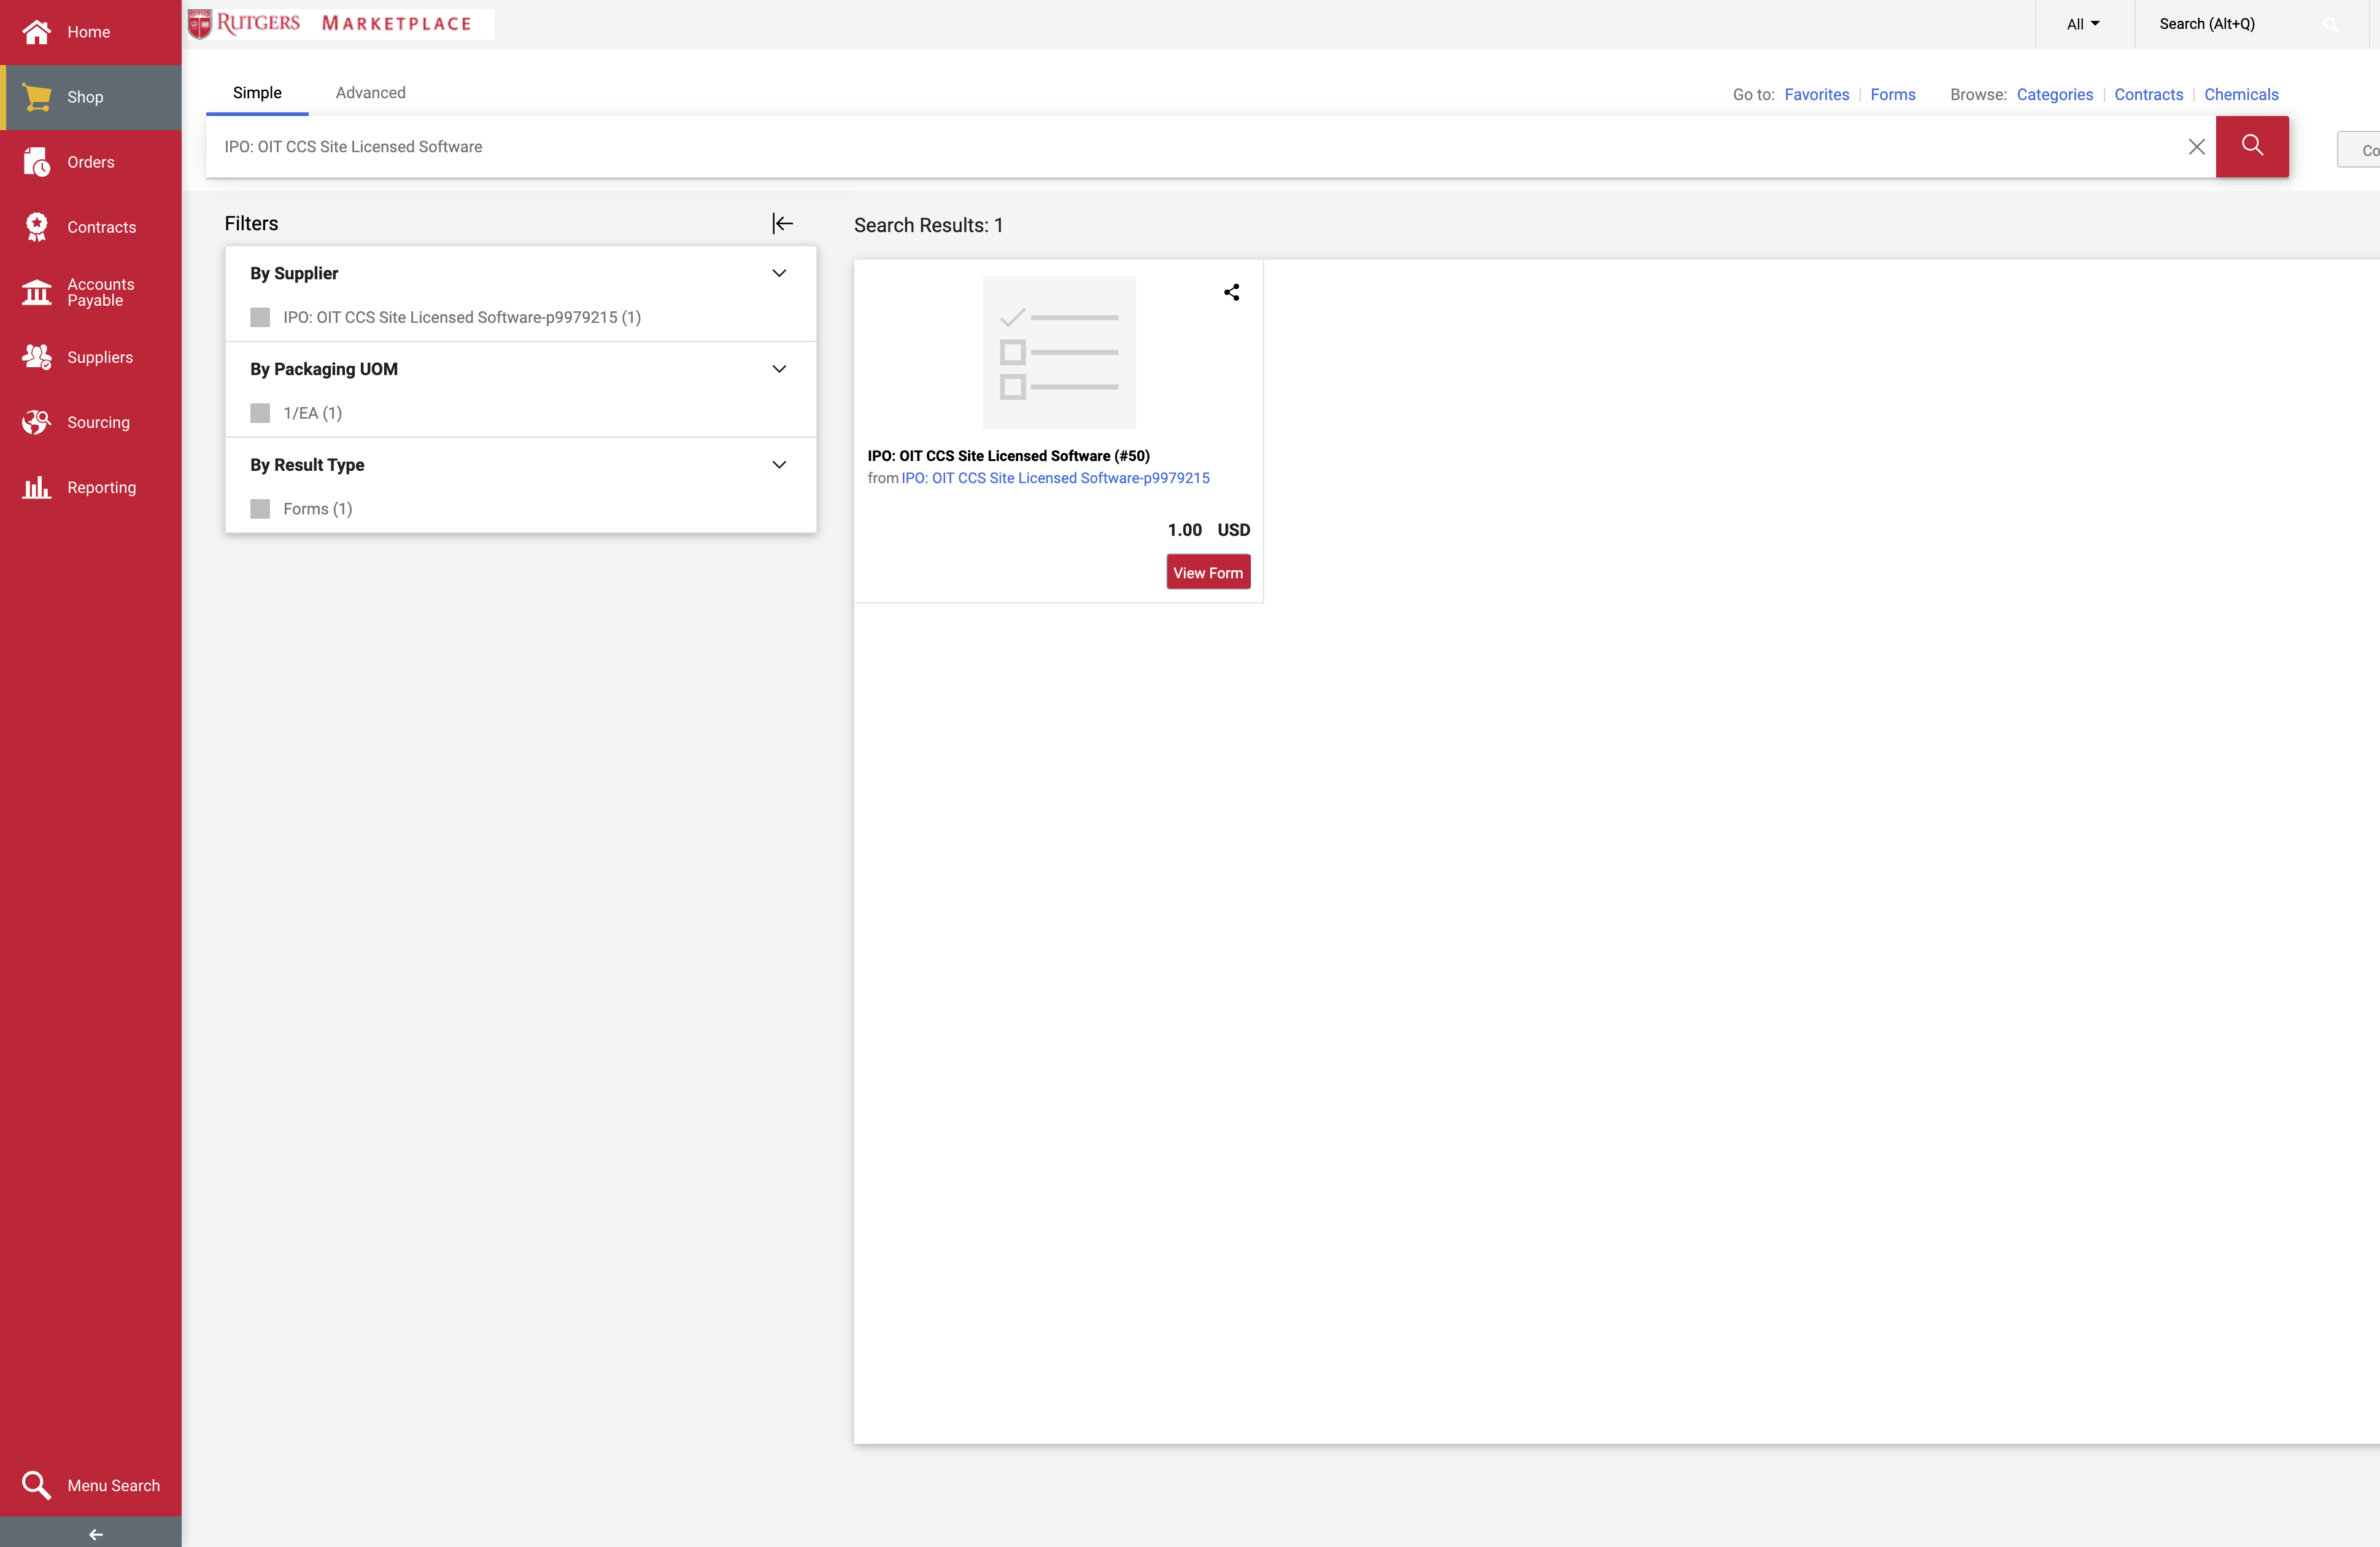Switch to the Simple search tab
The width and height of the screenshot is (2380, 1547).
[257, 93]
